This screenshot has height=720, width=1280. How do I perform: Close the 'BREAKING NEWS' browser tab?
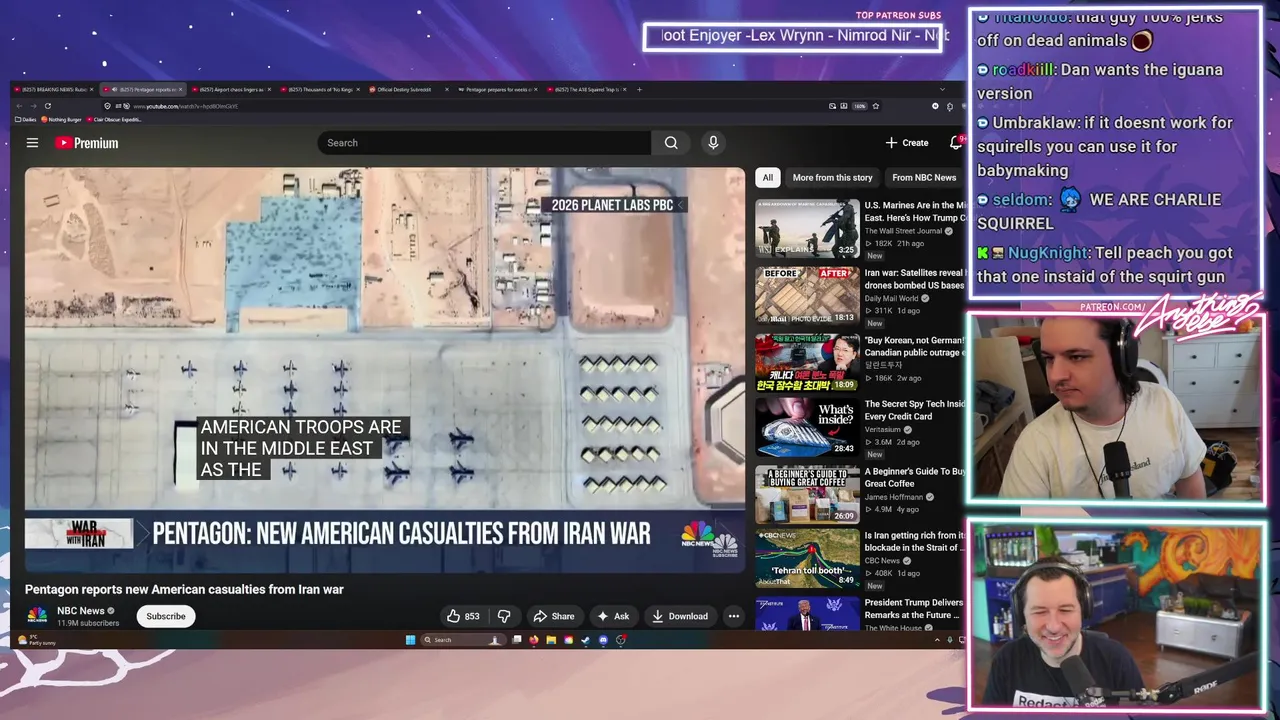coord(91,89)
